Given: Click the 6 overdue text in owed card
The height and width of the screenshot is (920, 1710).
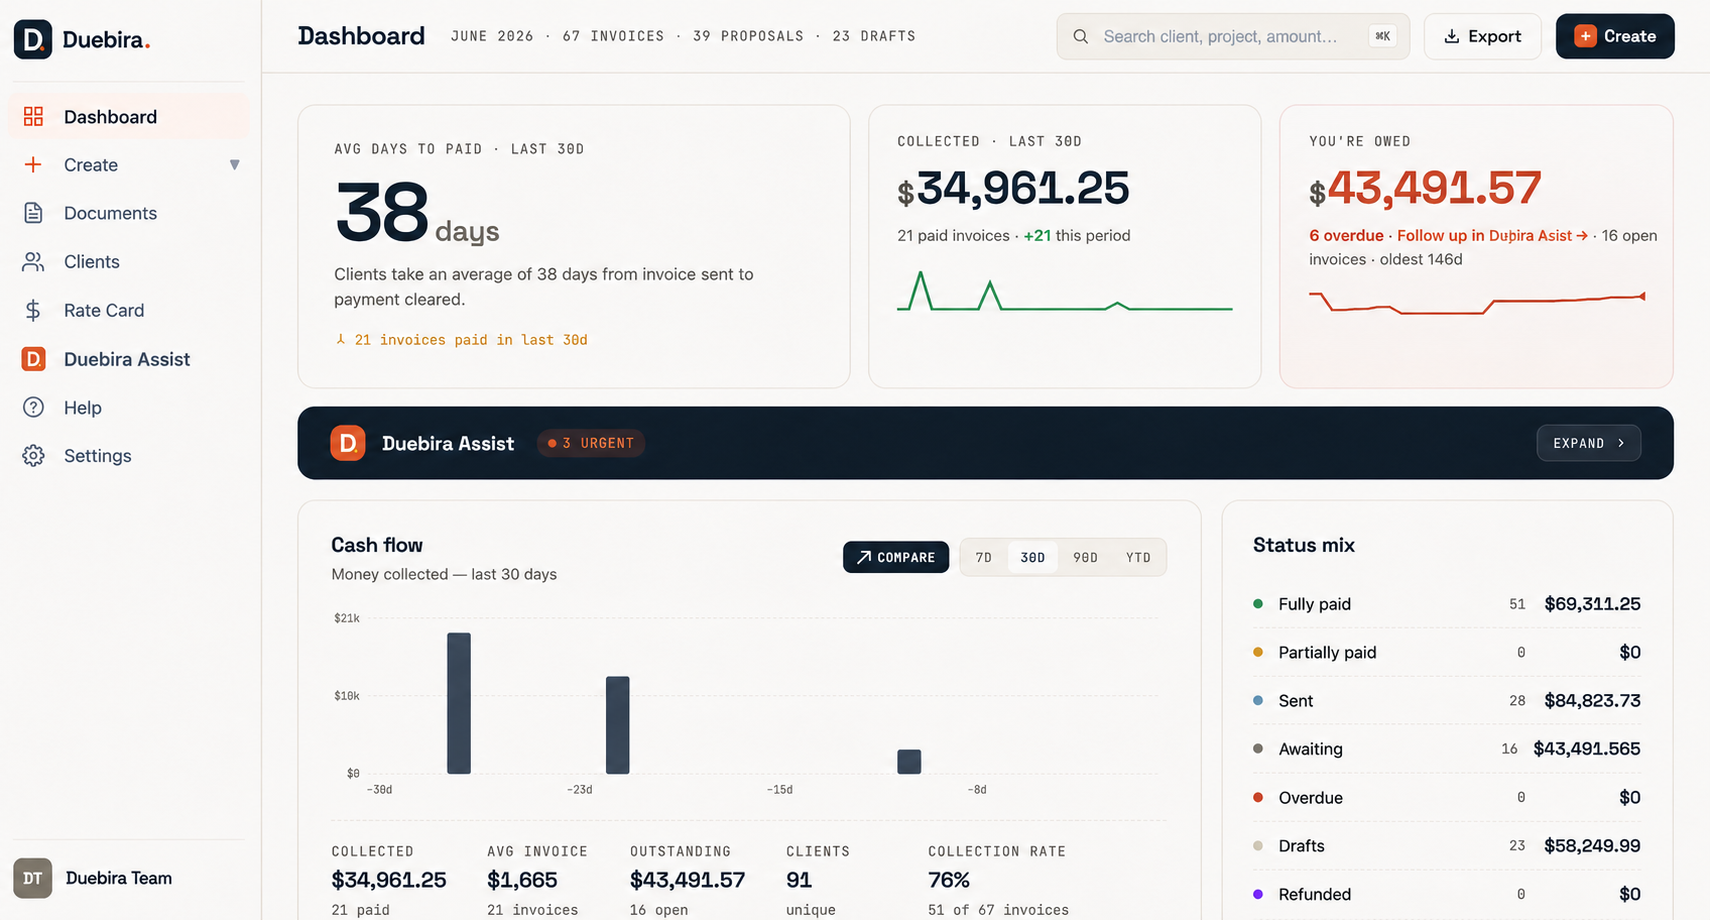Looking at the screenshot, I should (1346, 236).
